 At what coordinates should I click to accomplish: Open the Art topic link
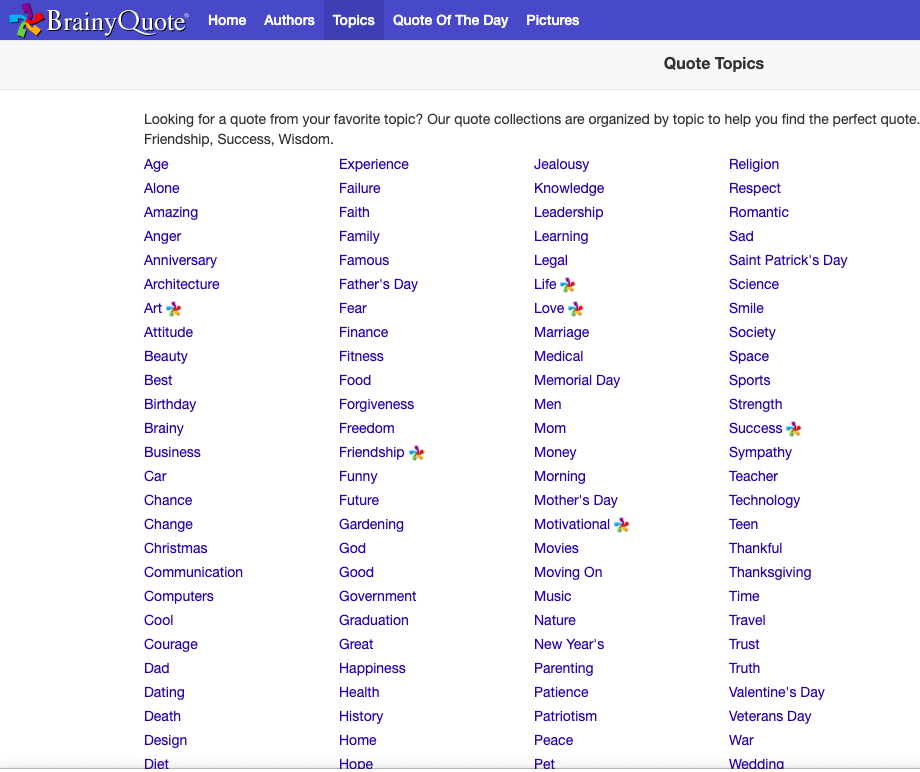click(x=153, y=309)
